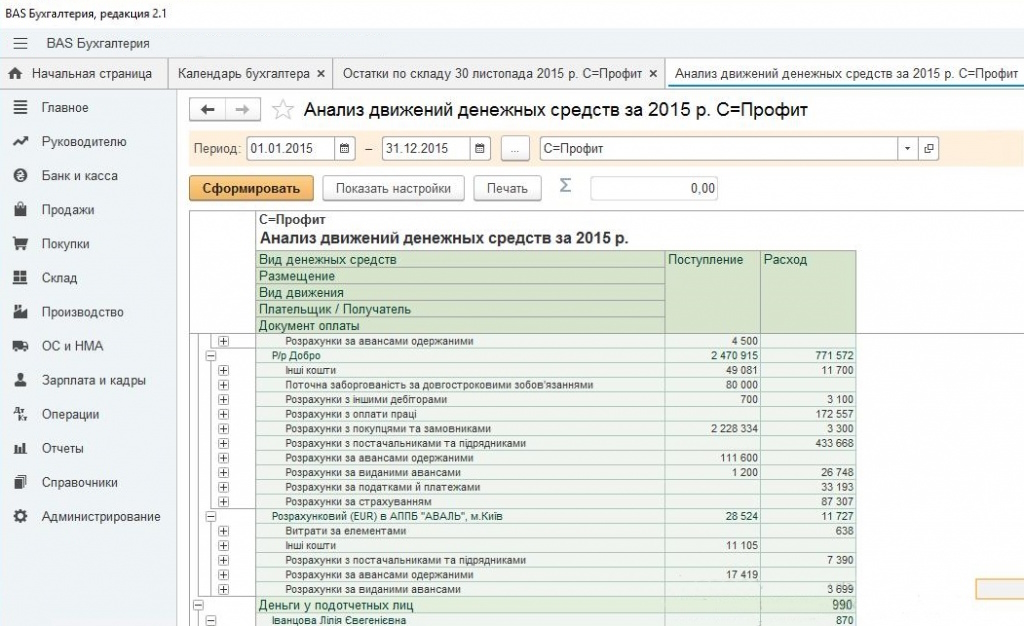Open the Операции section
Viewport: 1024px width, 626px height.
click(70, 414)
